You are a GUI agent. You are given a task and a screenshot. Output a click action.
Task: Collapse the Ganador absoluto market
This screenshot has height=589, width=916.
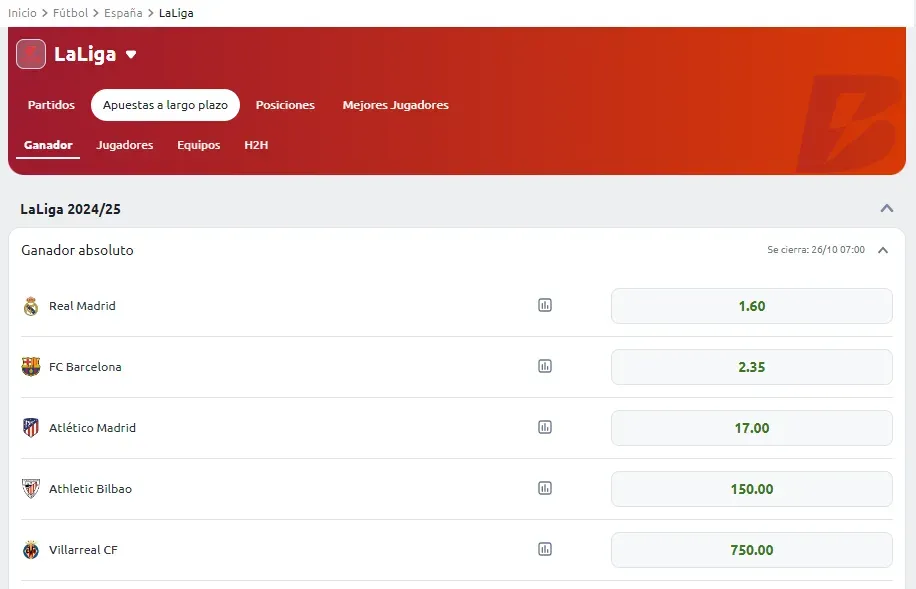tap(883, 250)
